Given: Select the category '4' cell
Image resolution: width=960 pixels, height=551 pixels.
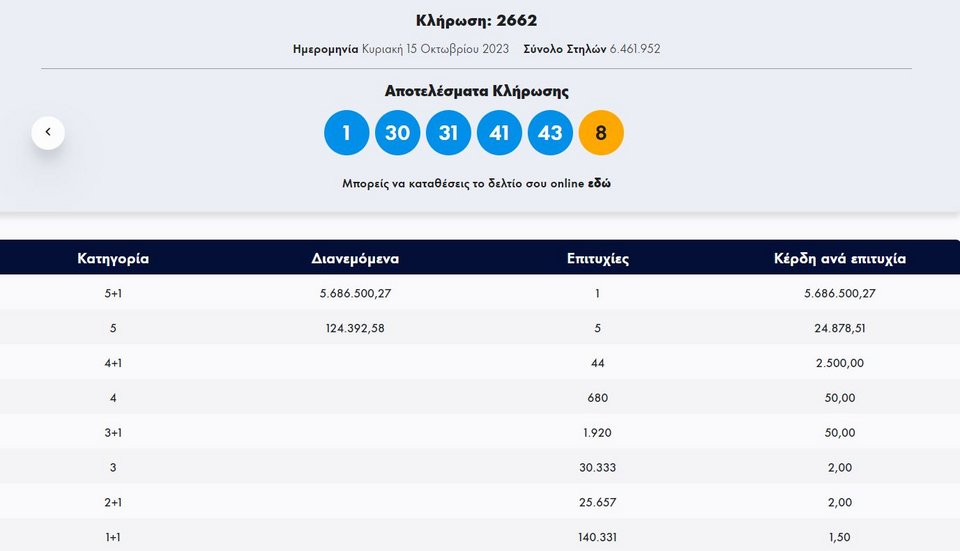Looking at the screenshot, I should (113, 398).
